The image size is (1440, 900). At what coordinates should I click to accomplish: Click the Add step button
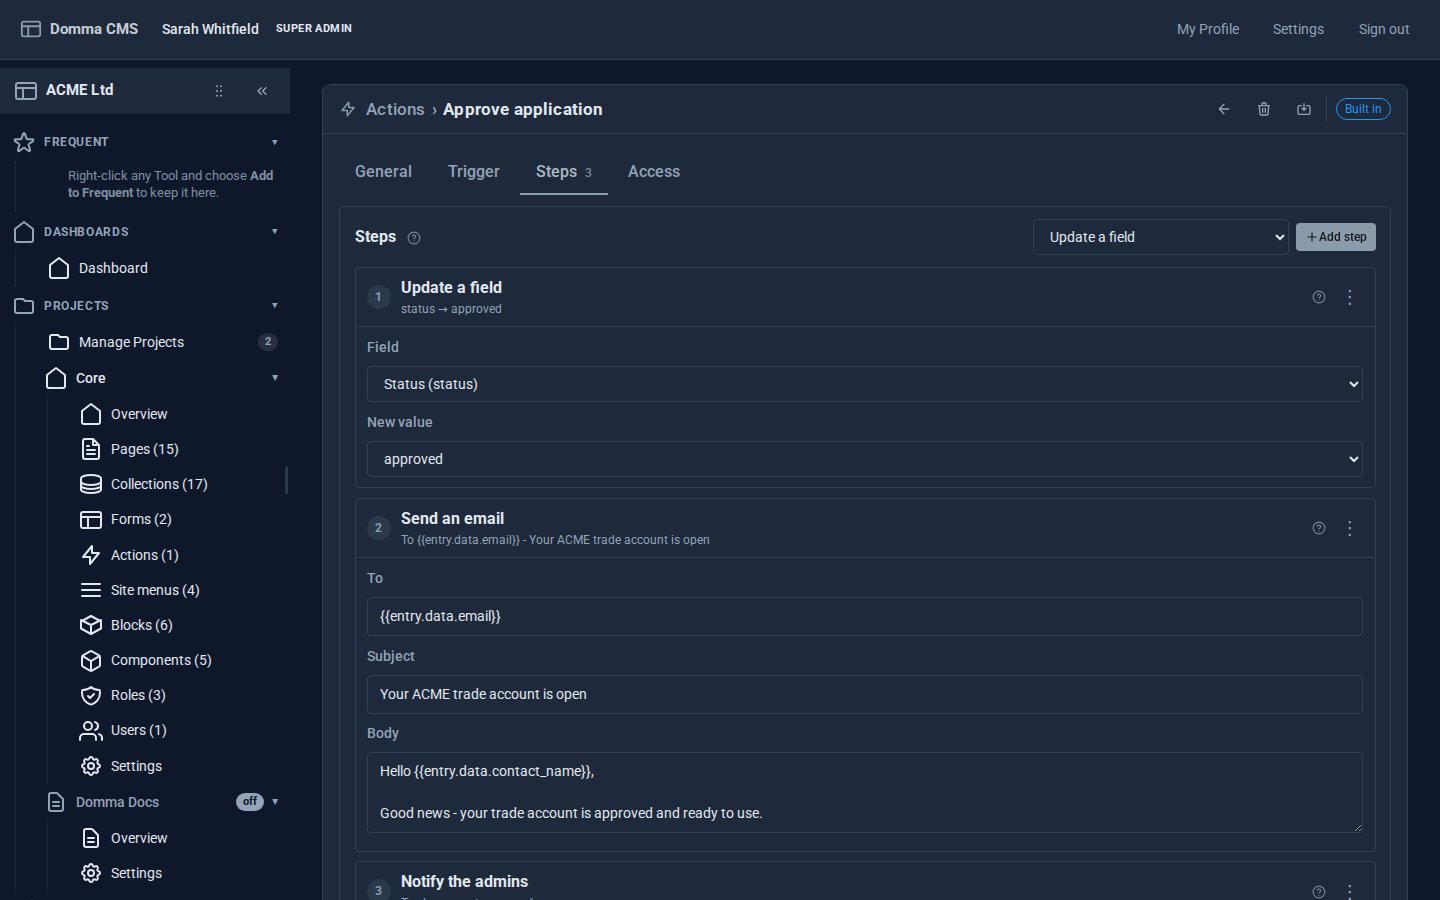point(1336,237)
